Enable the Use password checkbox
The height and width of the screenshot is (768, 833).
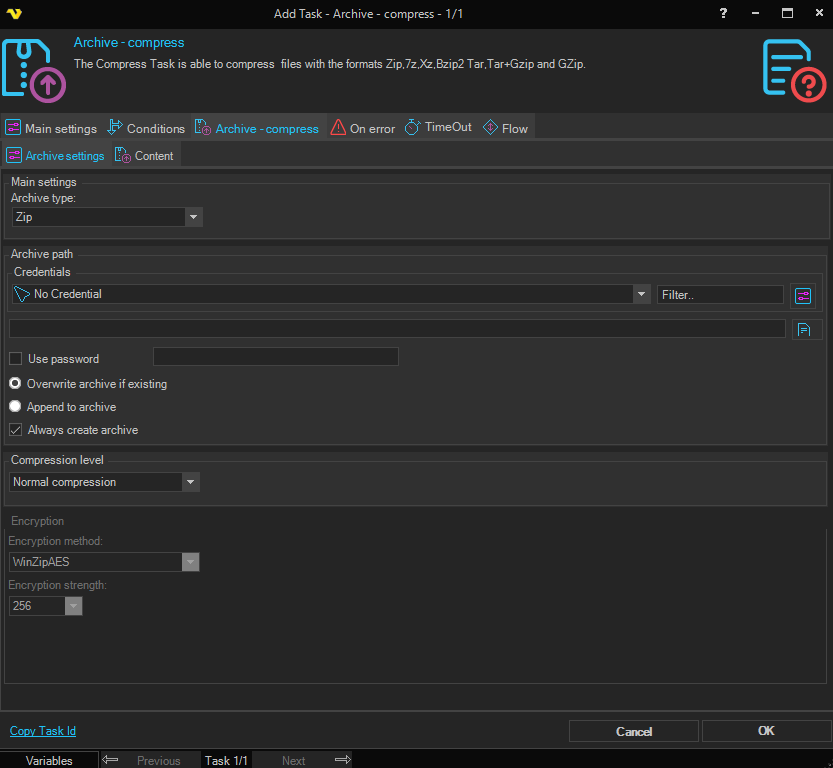coord(16,359)
